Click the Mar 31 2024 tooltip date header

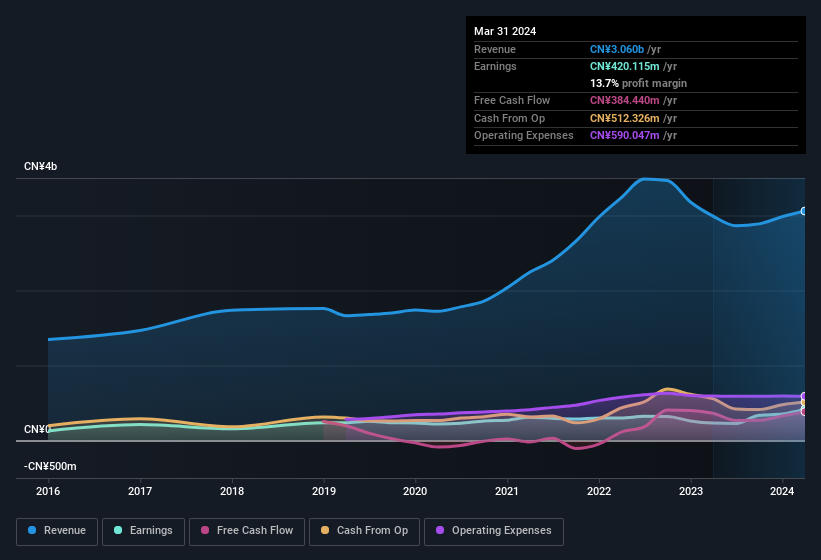tap(505, 31)
